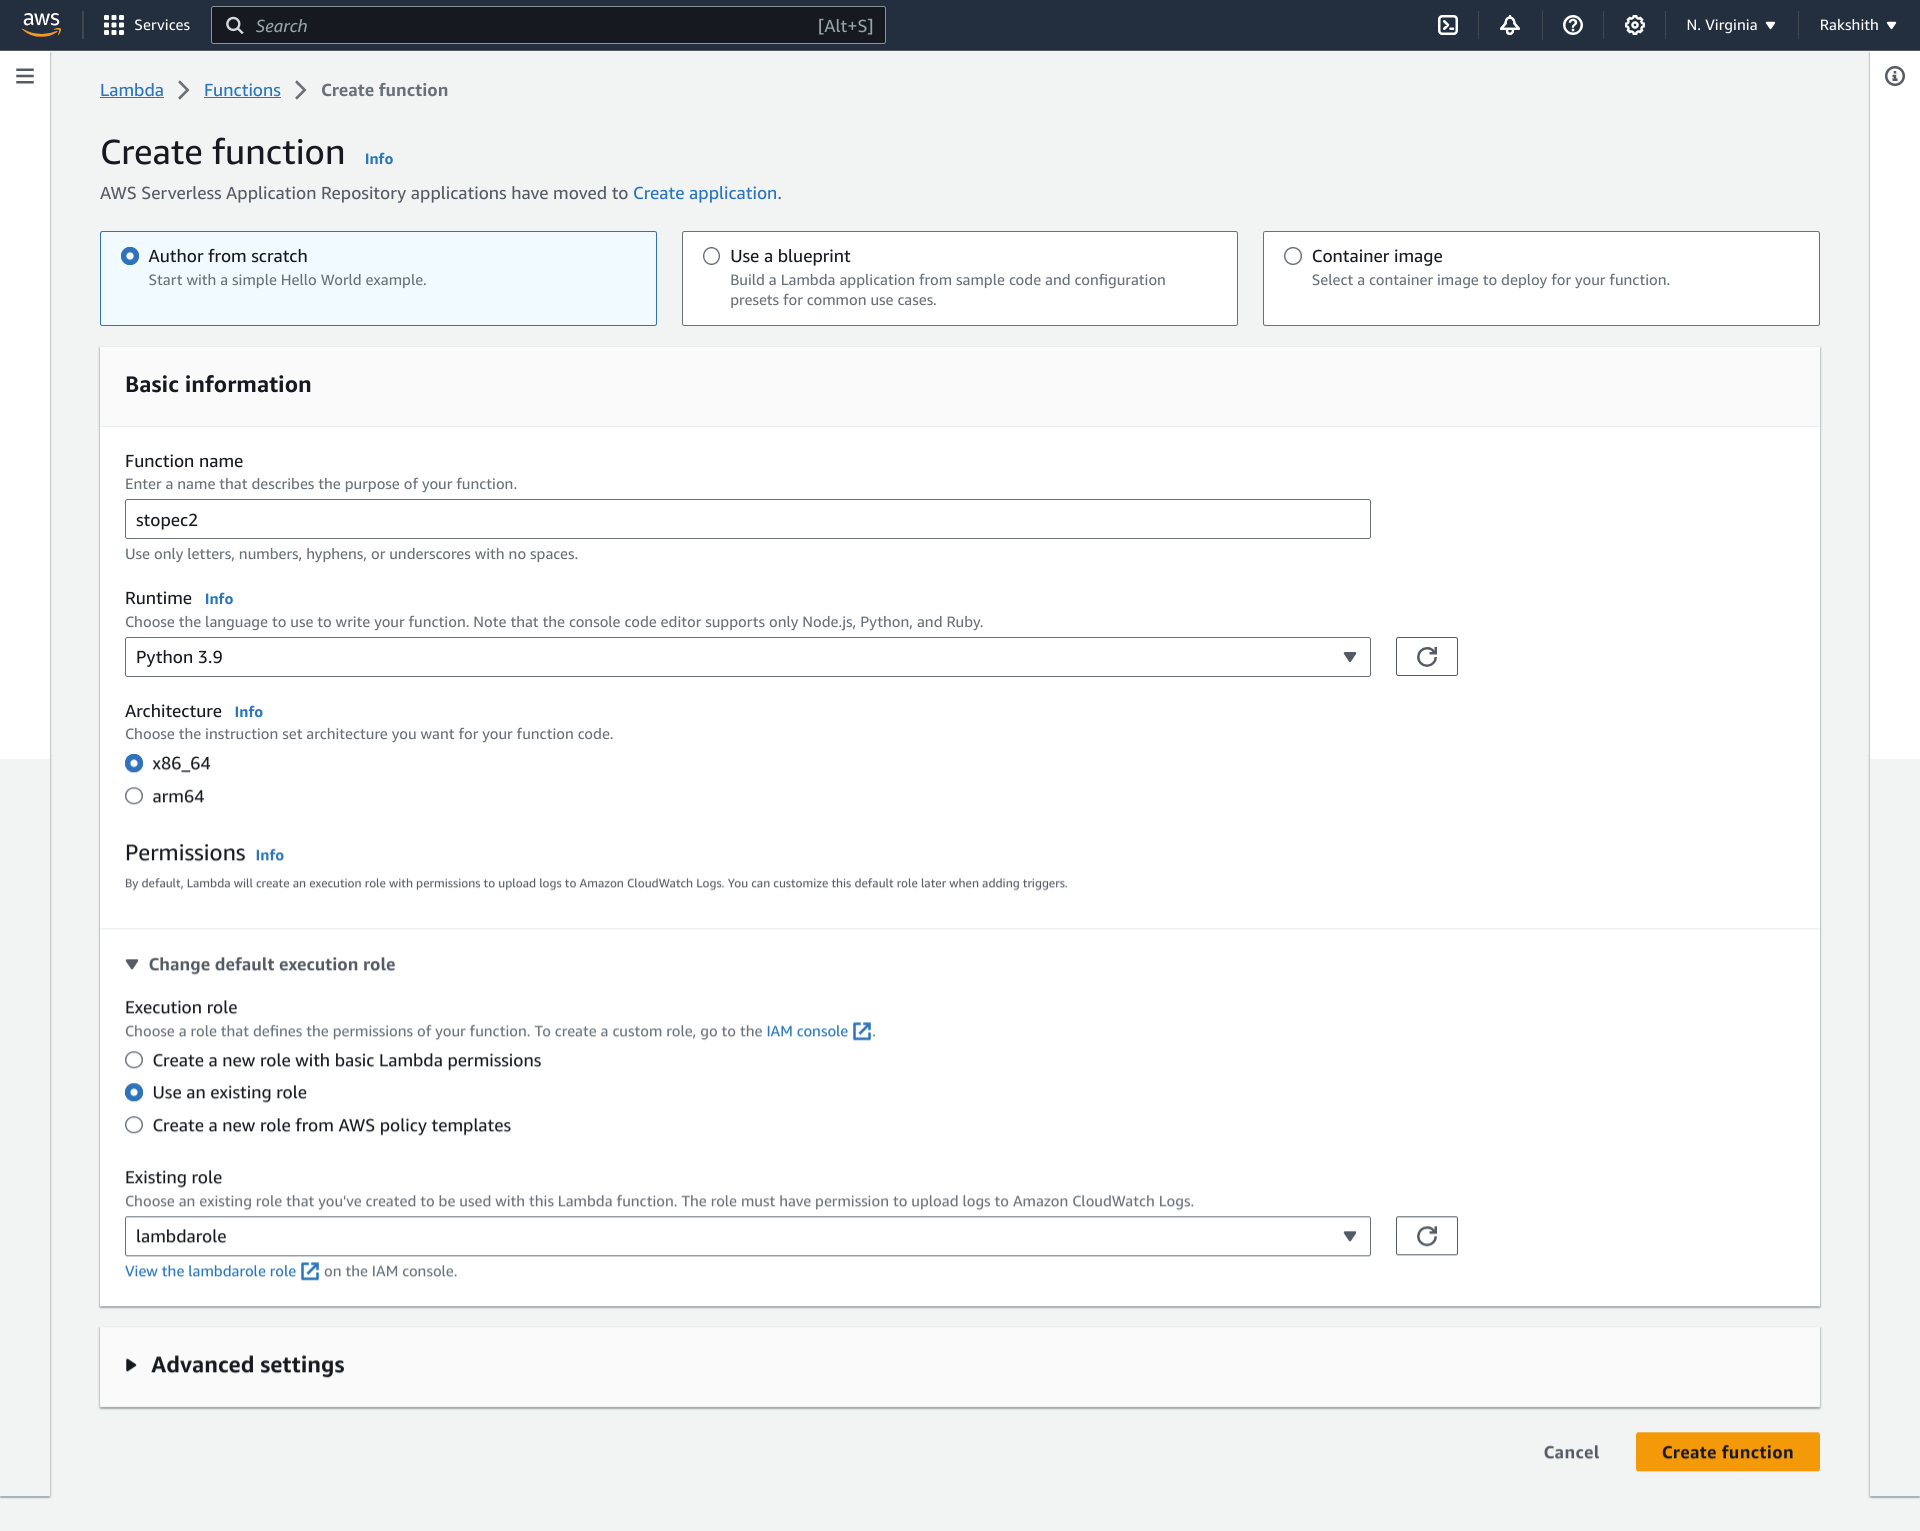This screenshot has height=1531, width=1920.
Task: Click the Function name input field
Action: (747, 519)
